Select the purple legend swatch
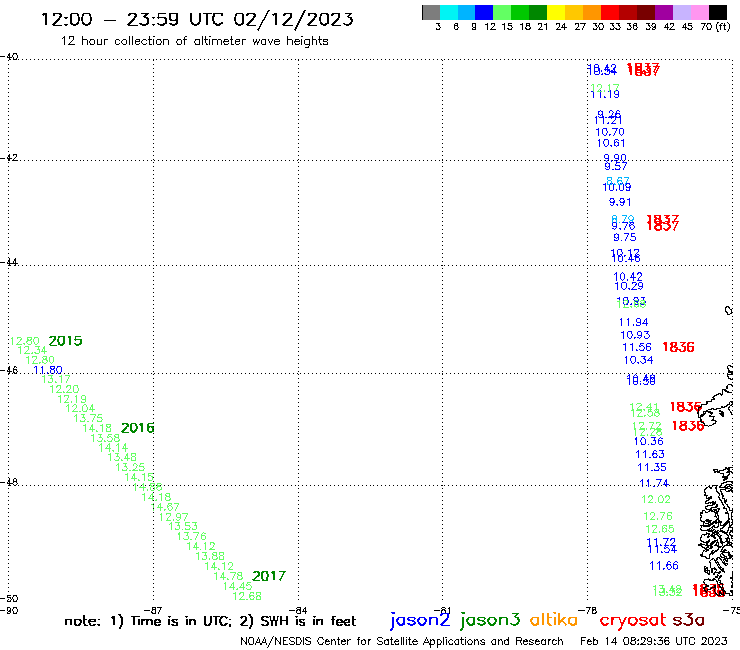 pos(664,12)
